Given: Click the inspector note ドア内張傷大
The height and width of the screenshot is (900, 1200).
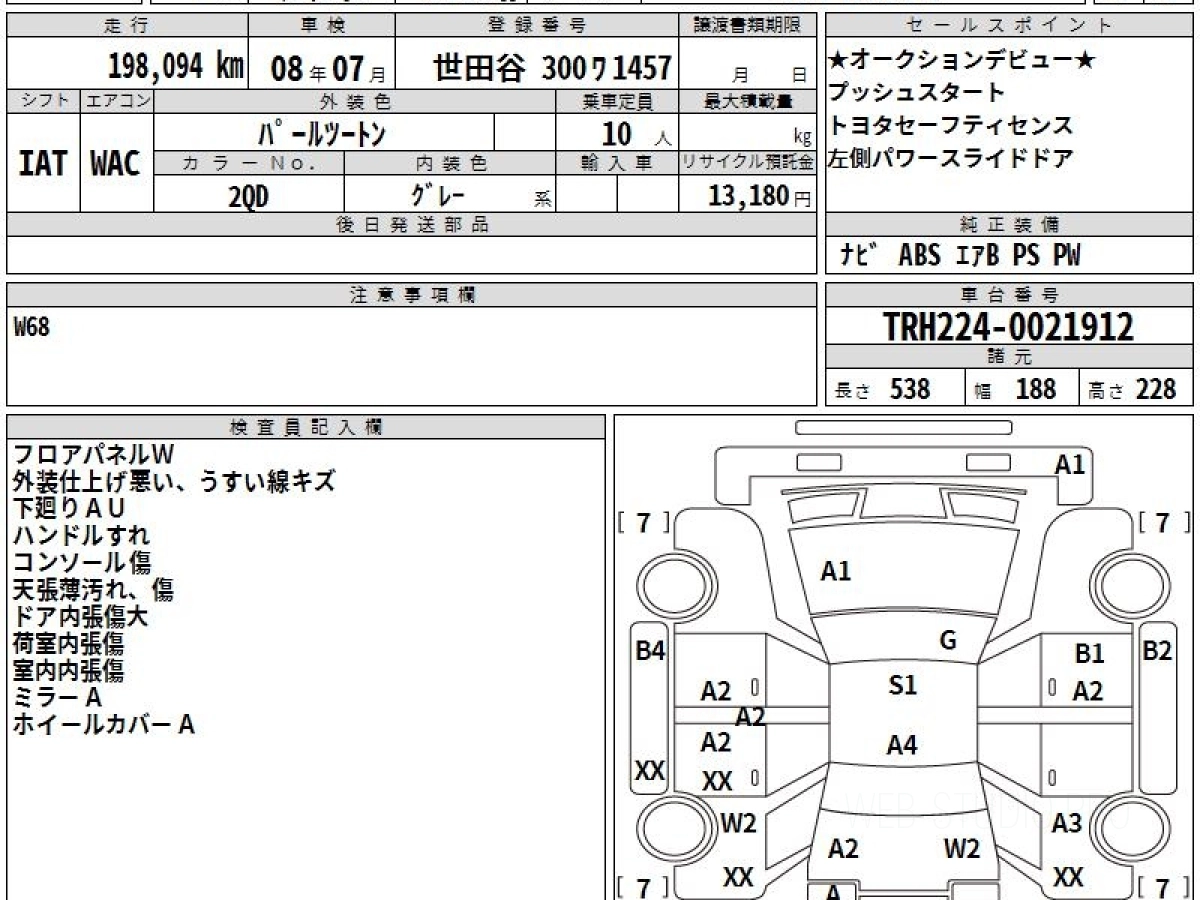Looking at the screenshot, I should (80, 616).
